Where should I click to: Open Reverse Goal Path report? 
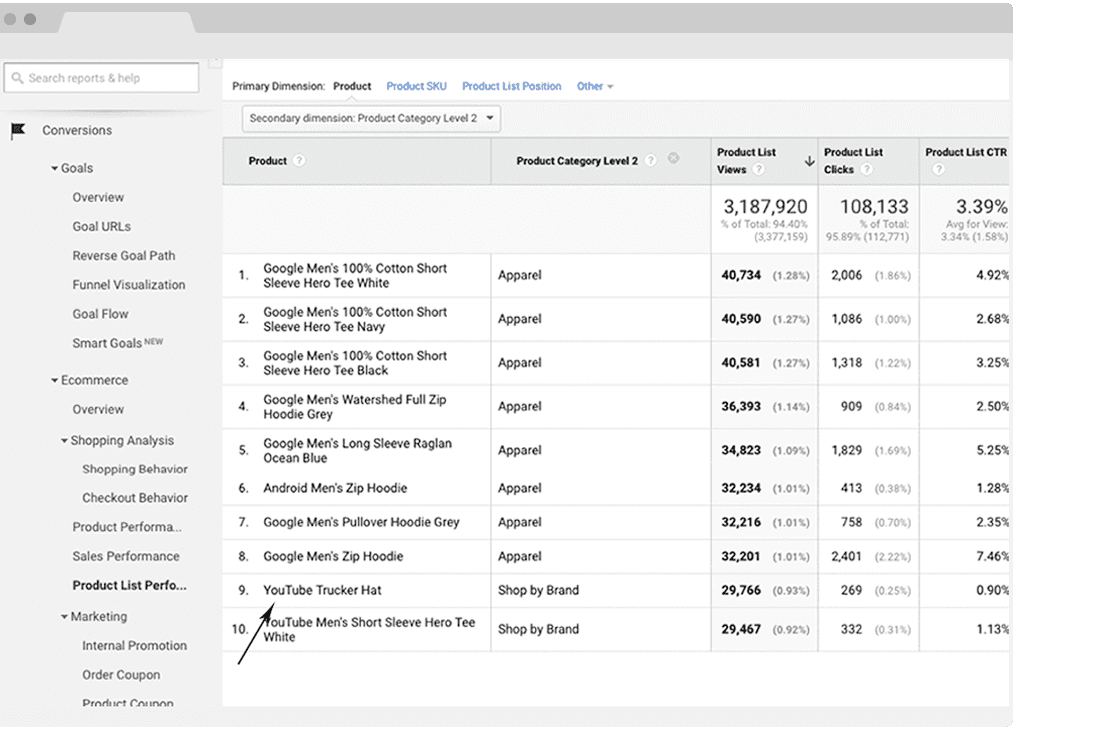point(124,255)
